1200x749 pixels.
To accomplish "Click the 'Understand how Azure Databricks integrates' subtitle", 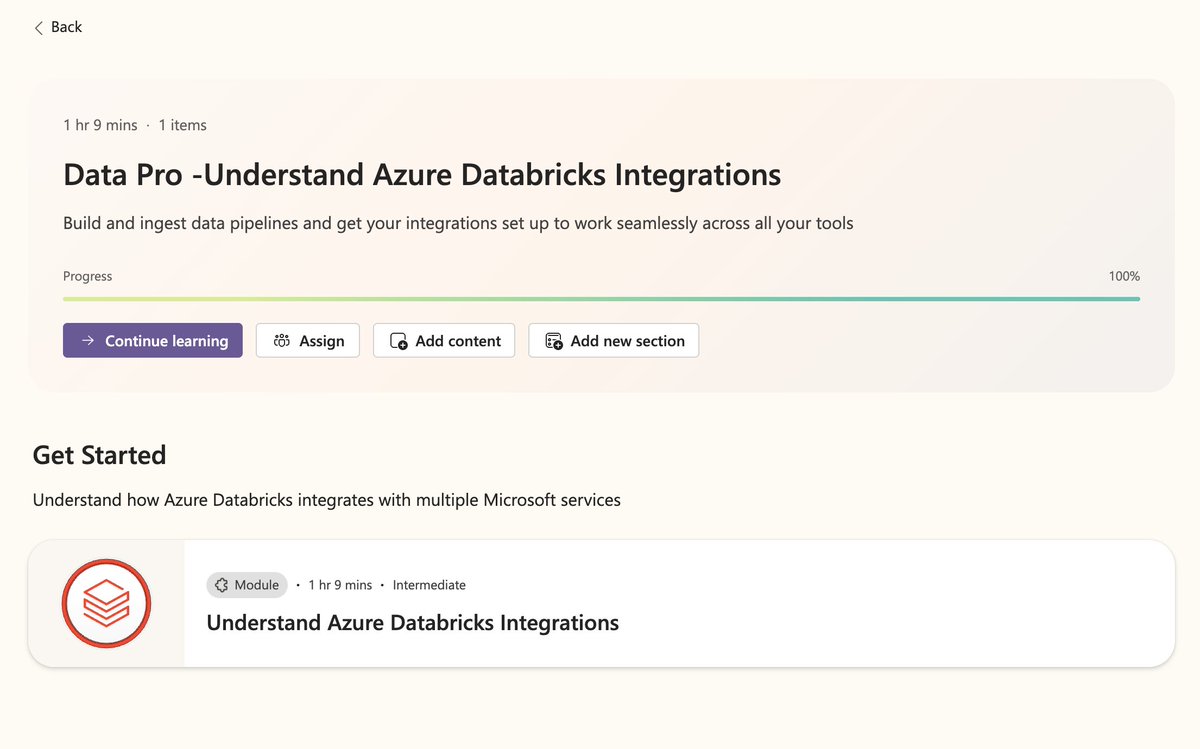I will pyautogui.click(x=327, y=500).
